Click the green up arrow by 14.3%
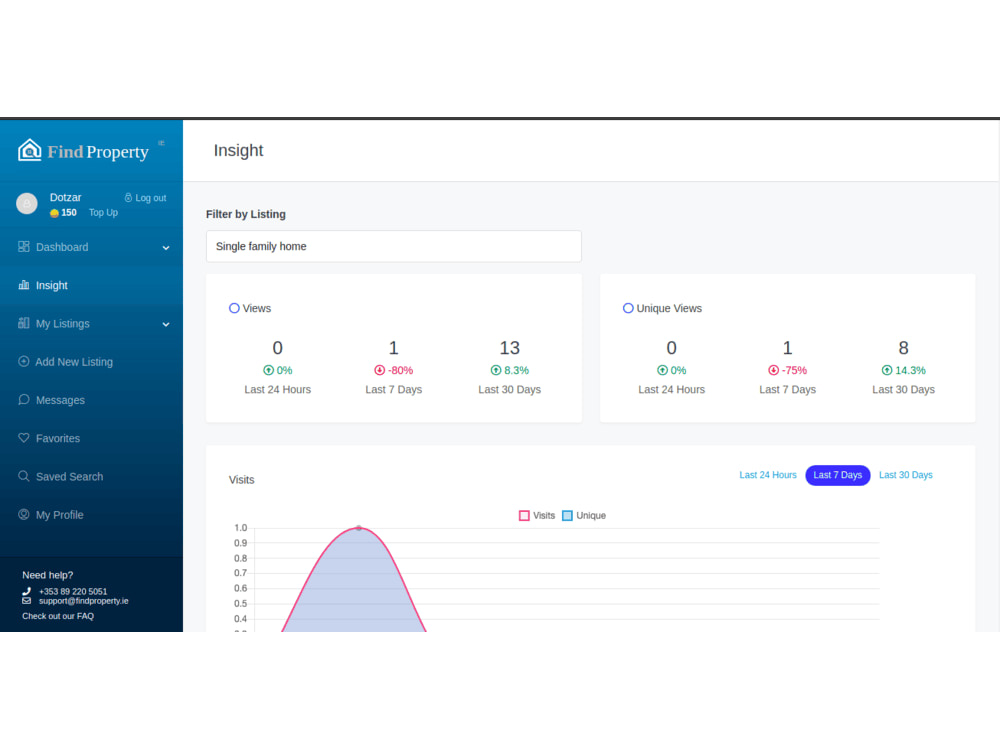Image resolution: width=1000 pixels, height=750 pixels. pos(887,370)
